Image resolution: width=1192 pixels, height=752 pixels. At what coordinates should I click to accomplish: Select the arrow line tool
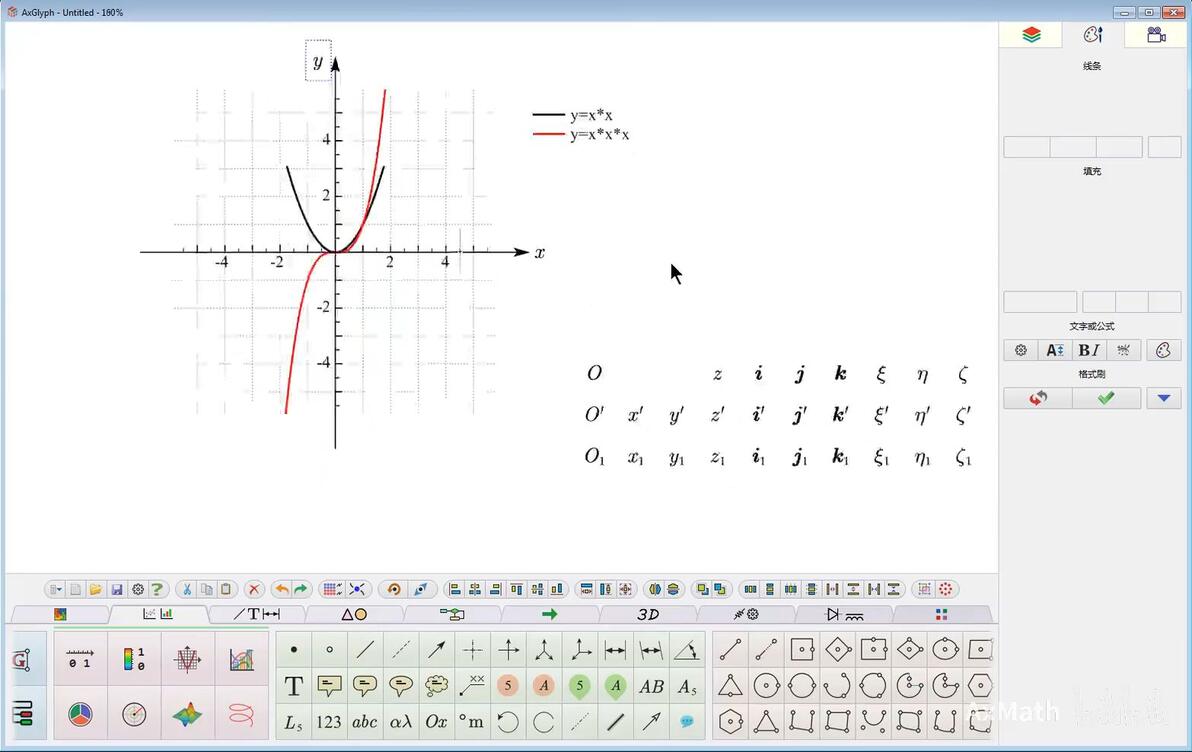coord(436,649)
